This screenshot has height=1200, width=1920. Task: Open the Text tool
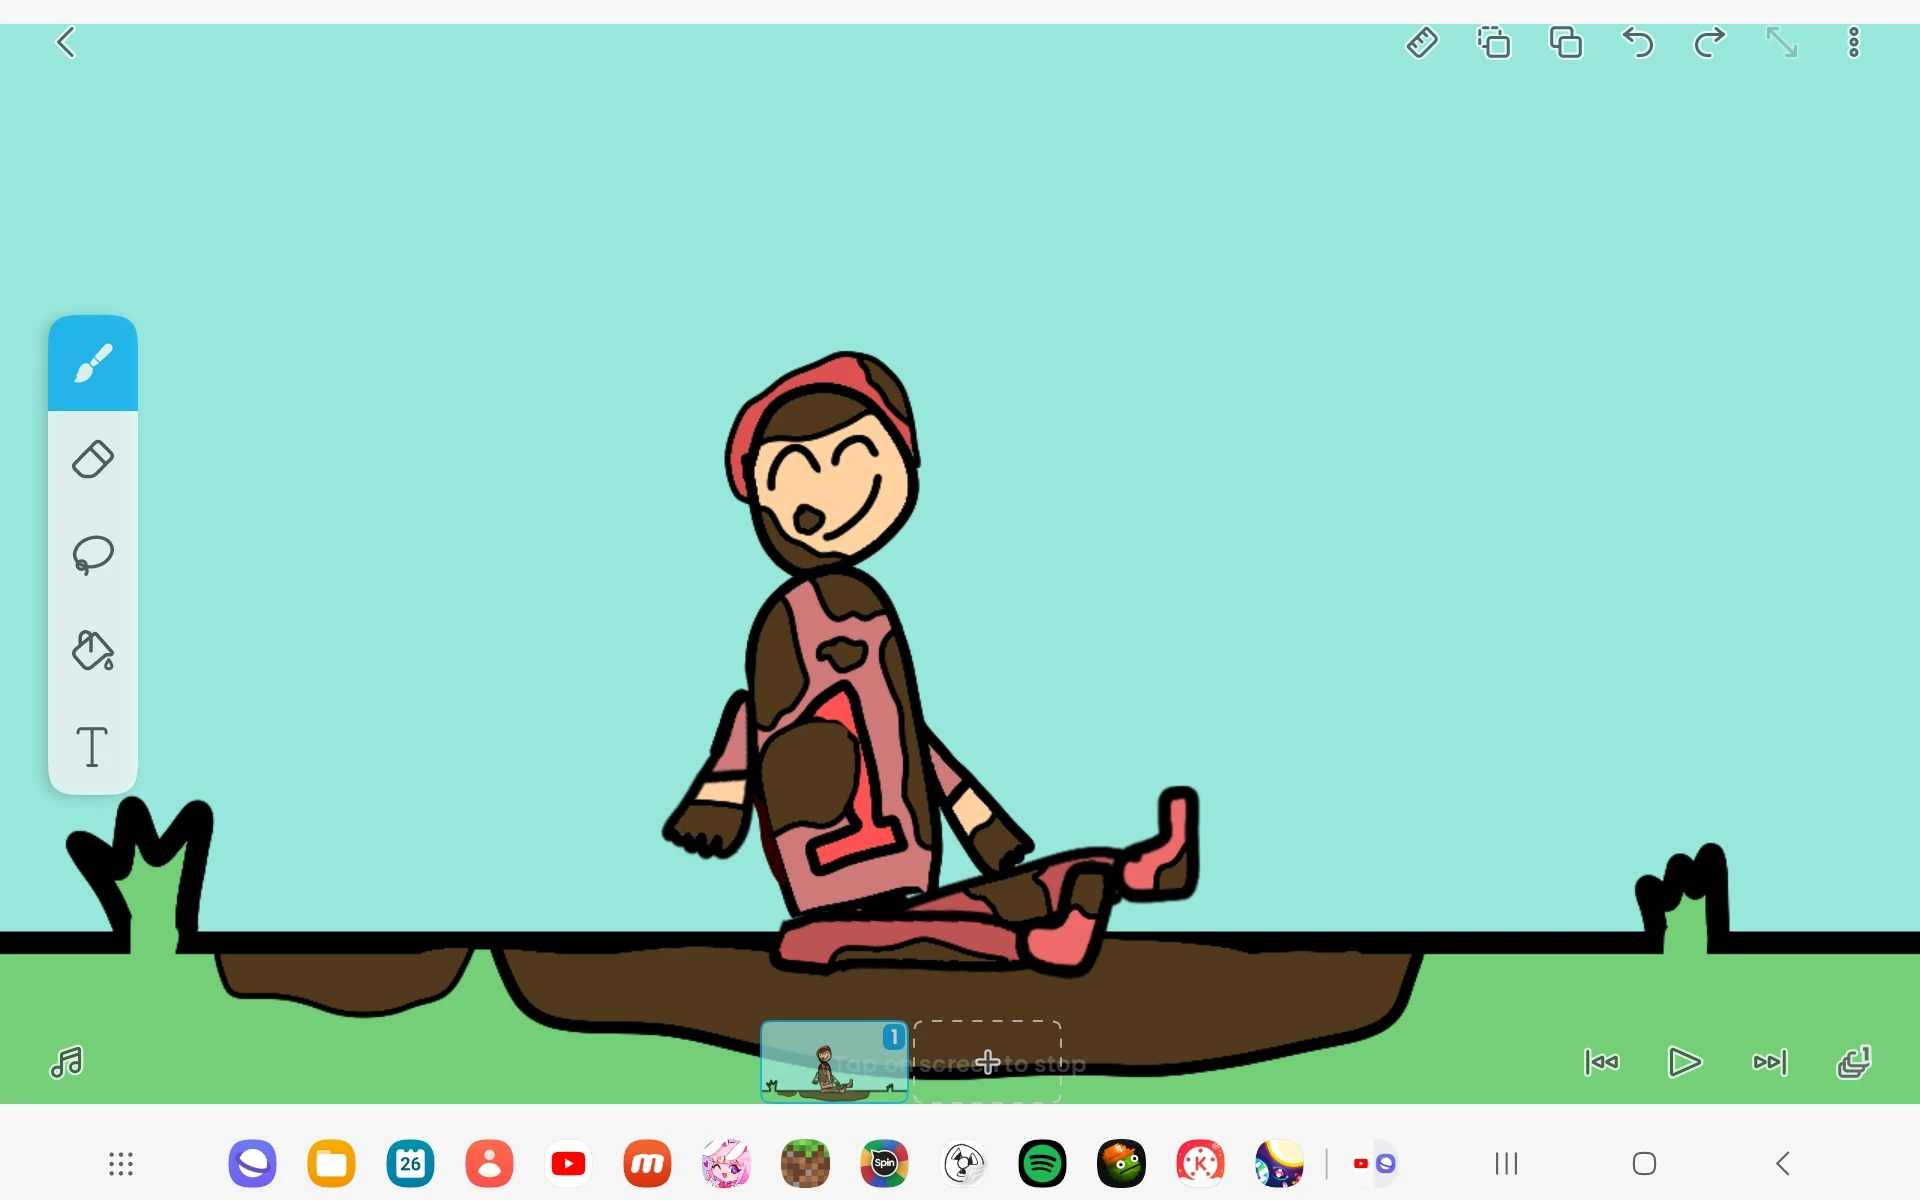click(x=92, y=747)
